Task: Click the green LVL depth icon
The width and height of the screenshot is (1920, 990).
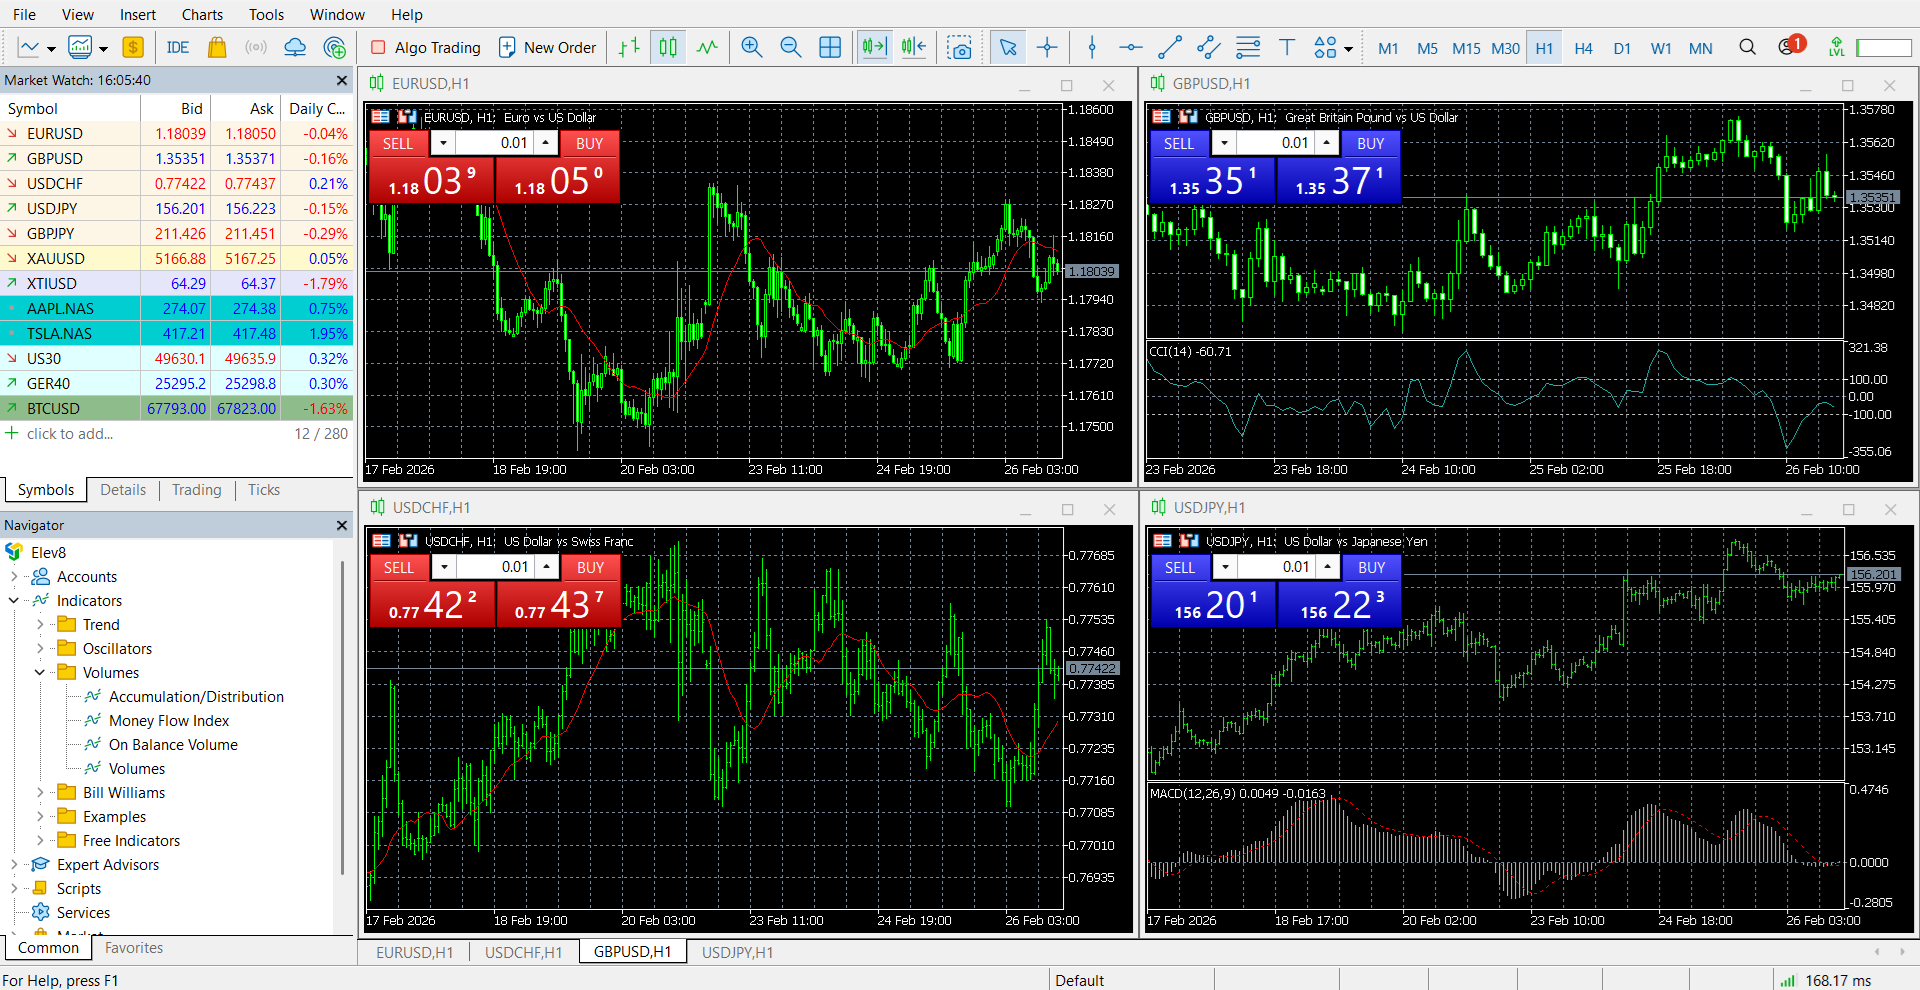Action: point(1836,47)
